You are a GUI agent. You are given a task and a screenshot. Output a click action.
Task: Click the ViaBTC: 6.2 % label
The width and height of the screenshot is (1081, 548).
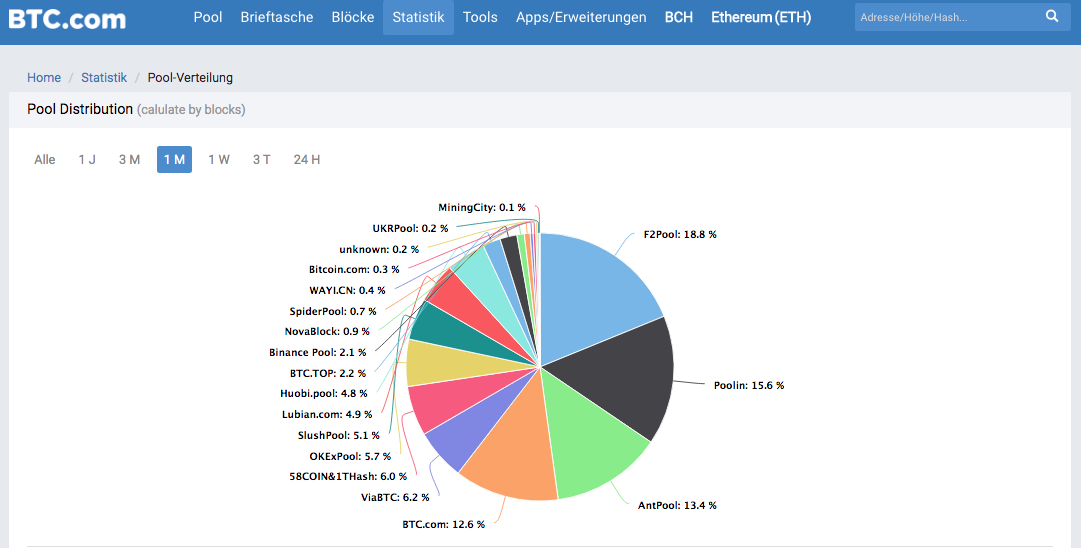click(x=395, y=497)
